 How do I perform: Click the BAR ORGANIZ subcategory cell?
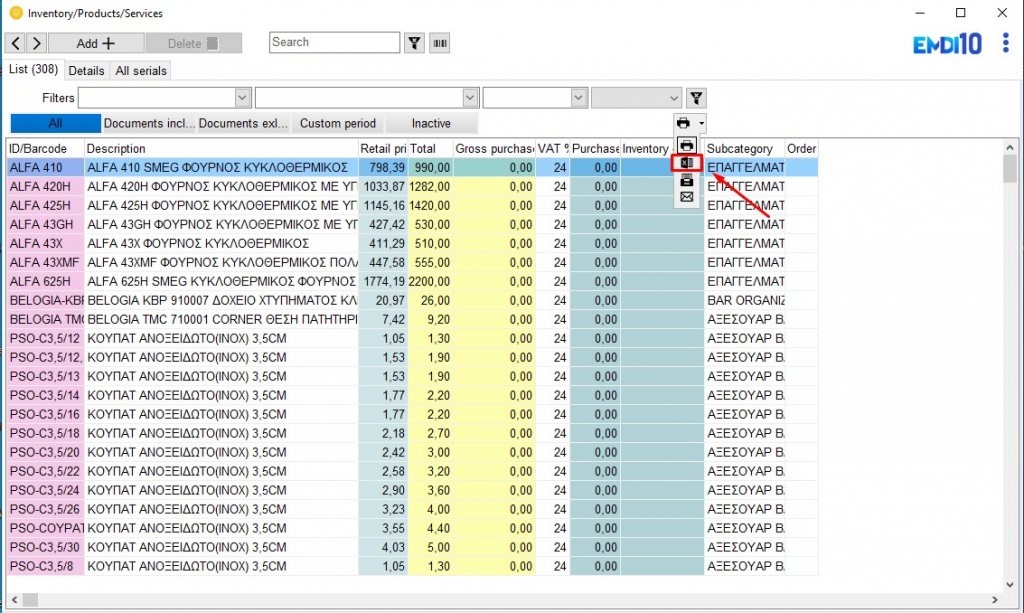(744, 300)
